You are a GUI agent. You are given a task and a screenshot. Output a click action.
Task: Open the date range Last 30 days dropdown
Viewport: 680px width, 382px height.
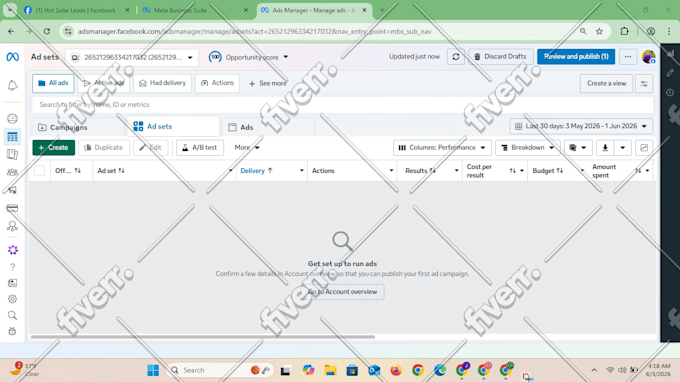[x=581, y=126]
